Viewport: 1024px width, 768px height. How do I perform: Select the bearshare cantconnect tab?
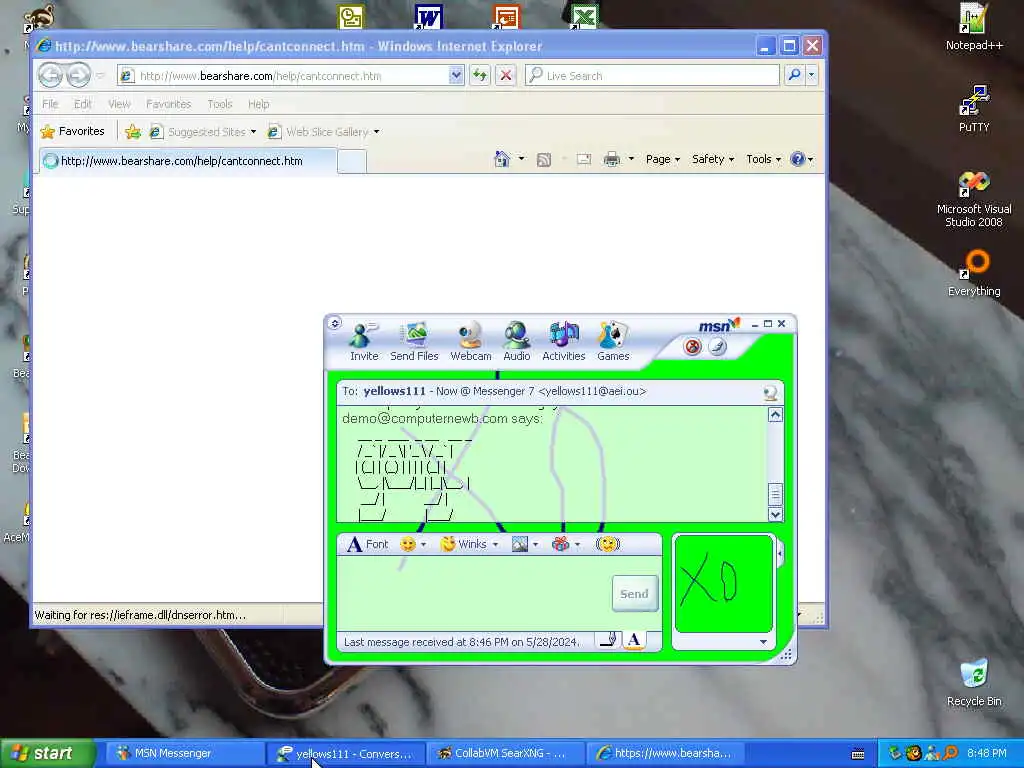pos(188,161)
